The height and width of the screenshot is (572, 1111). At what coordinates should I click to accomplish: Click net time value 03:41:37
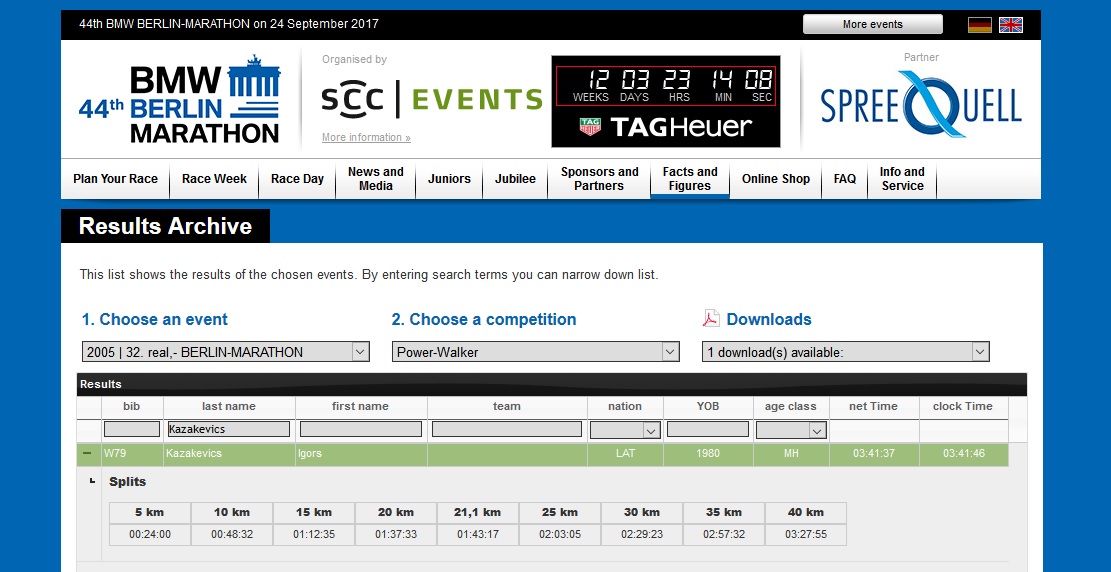pyautogui.click(x=874, y=454)
